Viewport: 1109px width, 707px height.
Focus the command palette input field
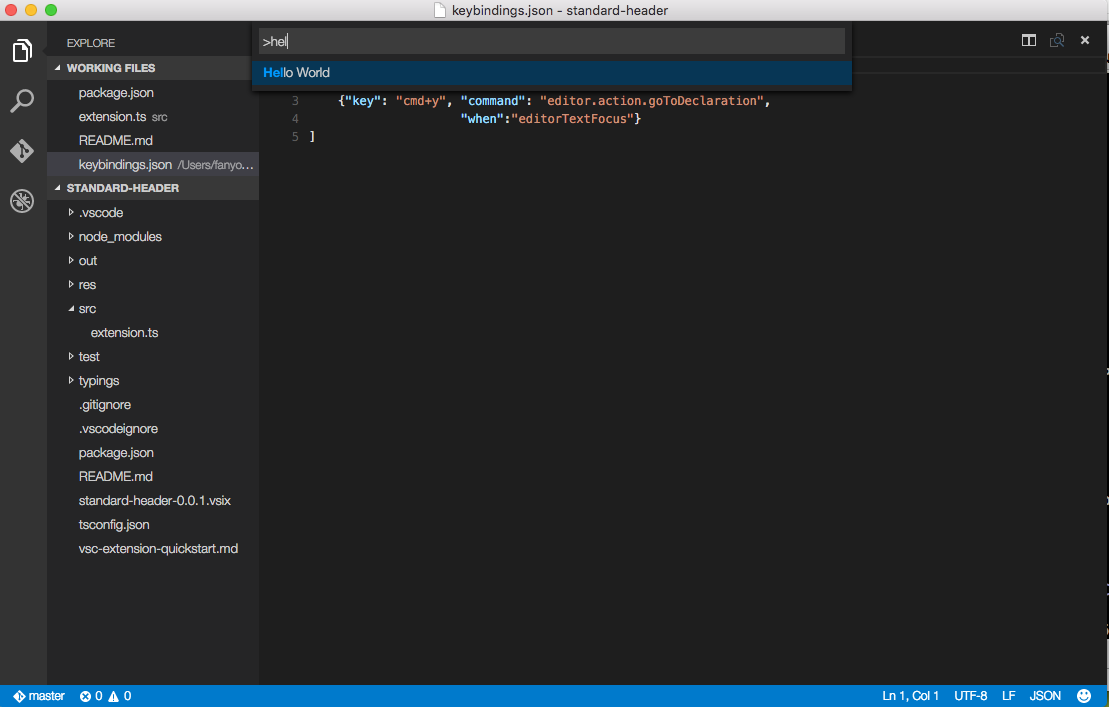pos(552,41)
